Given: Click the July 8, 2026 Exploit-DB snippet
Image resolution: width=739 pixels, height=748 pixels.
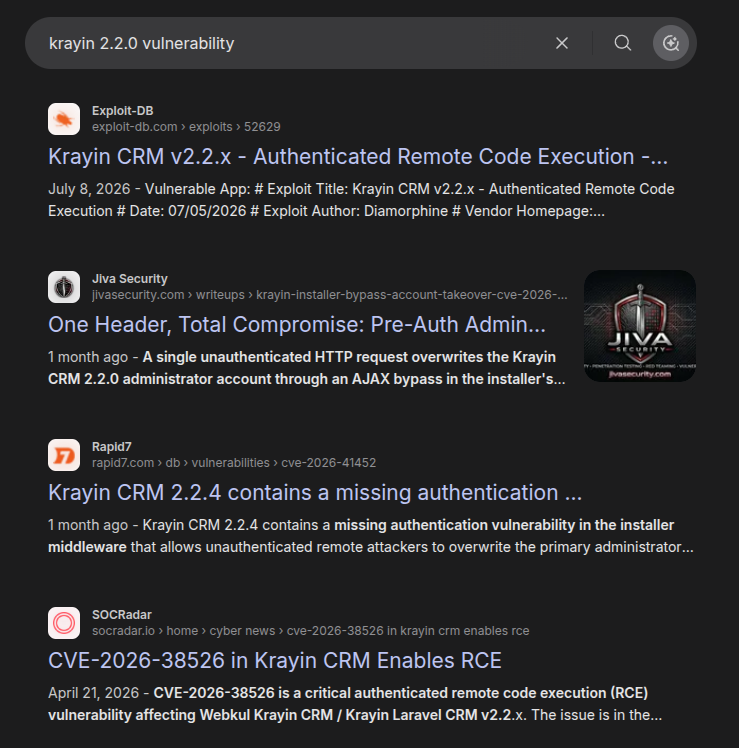Looking at the screenshot, I should point(361,200).
